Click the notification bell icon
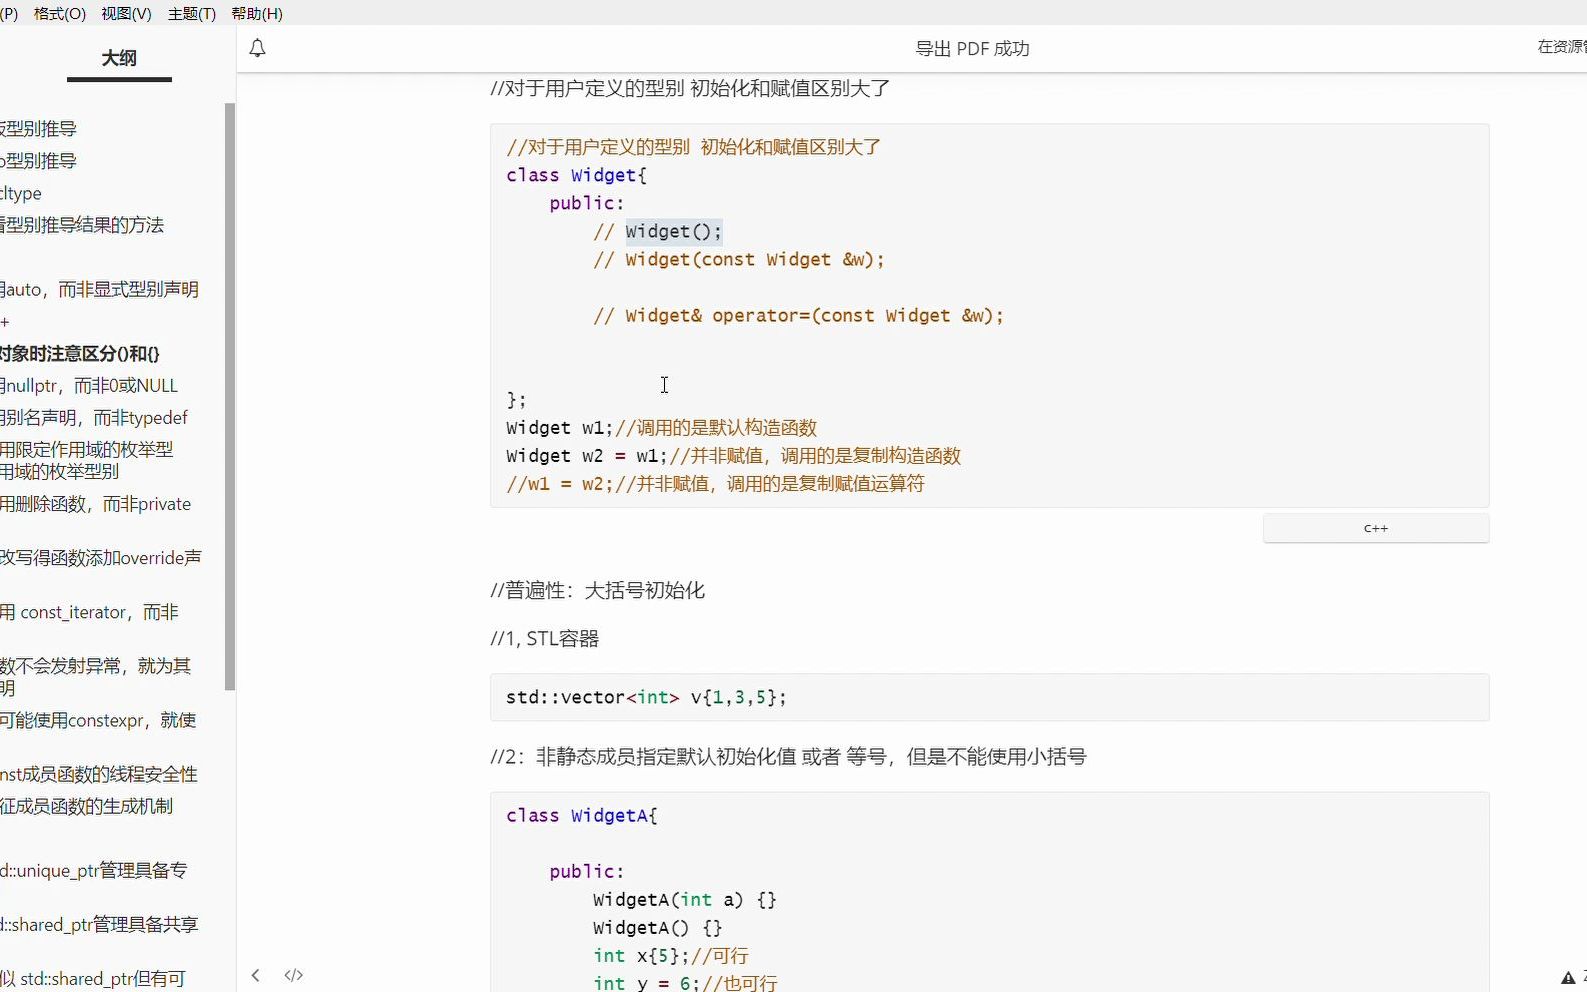 257,48
